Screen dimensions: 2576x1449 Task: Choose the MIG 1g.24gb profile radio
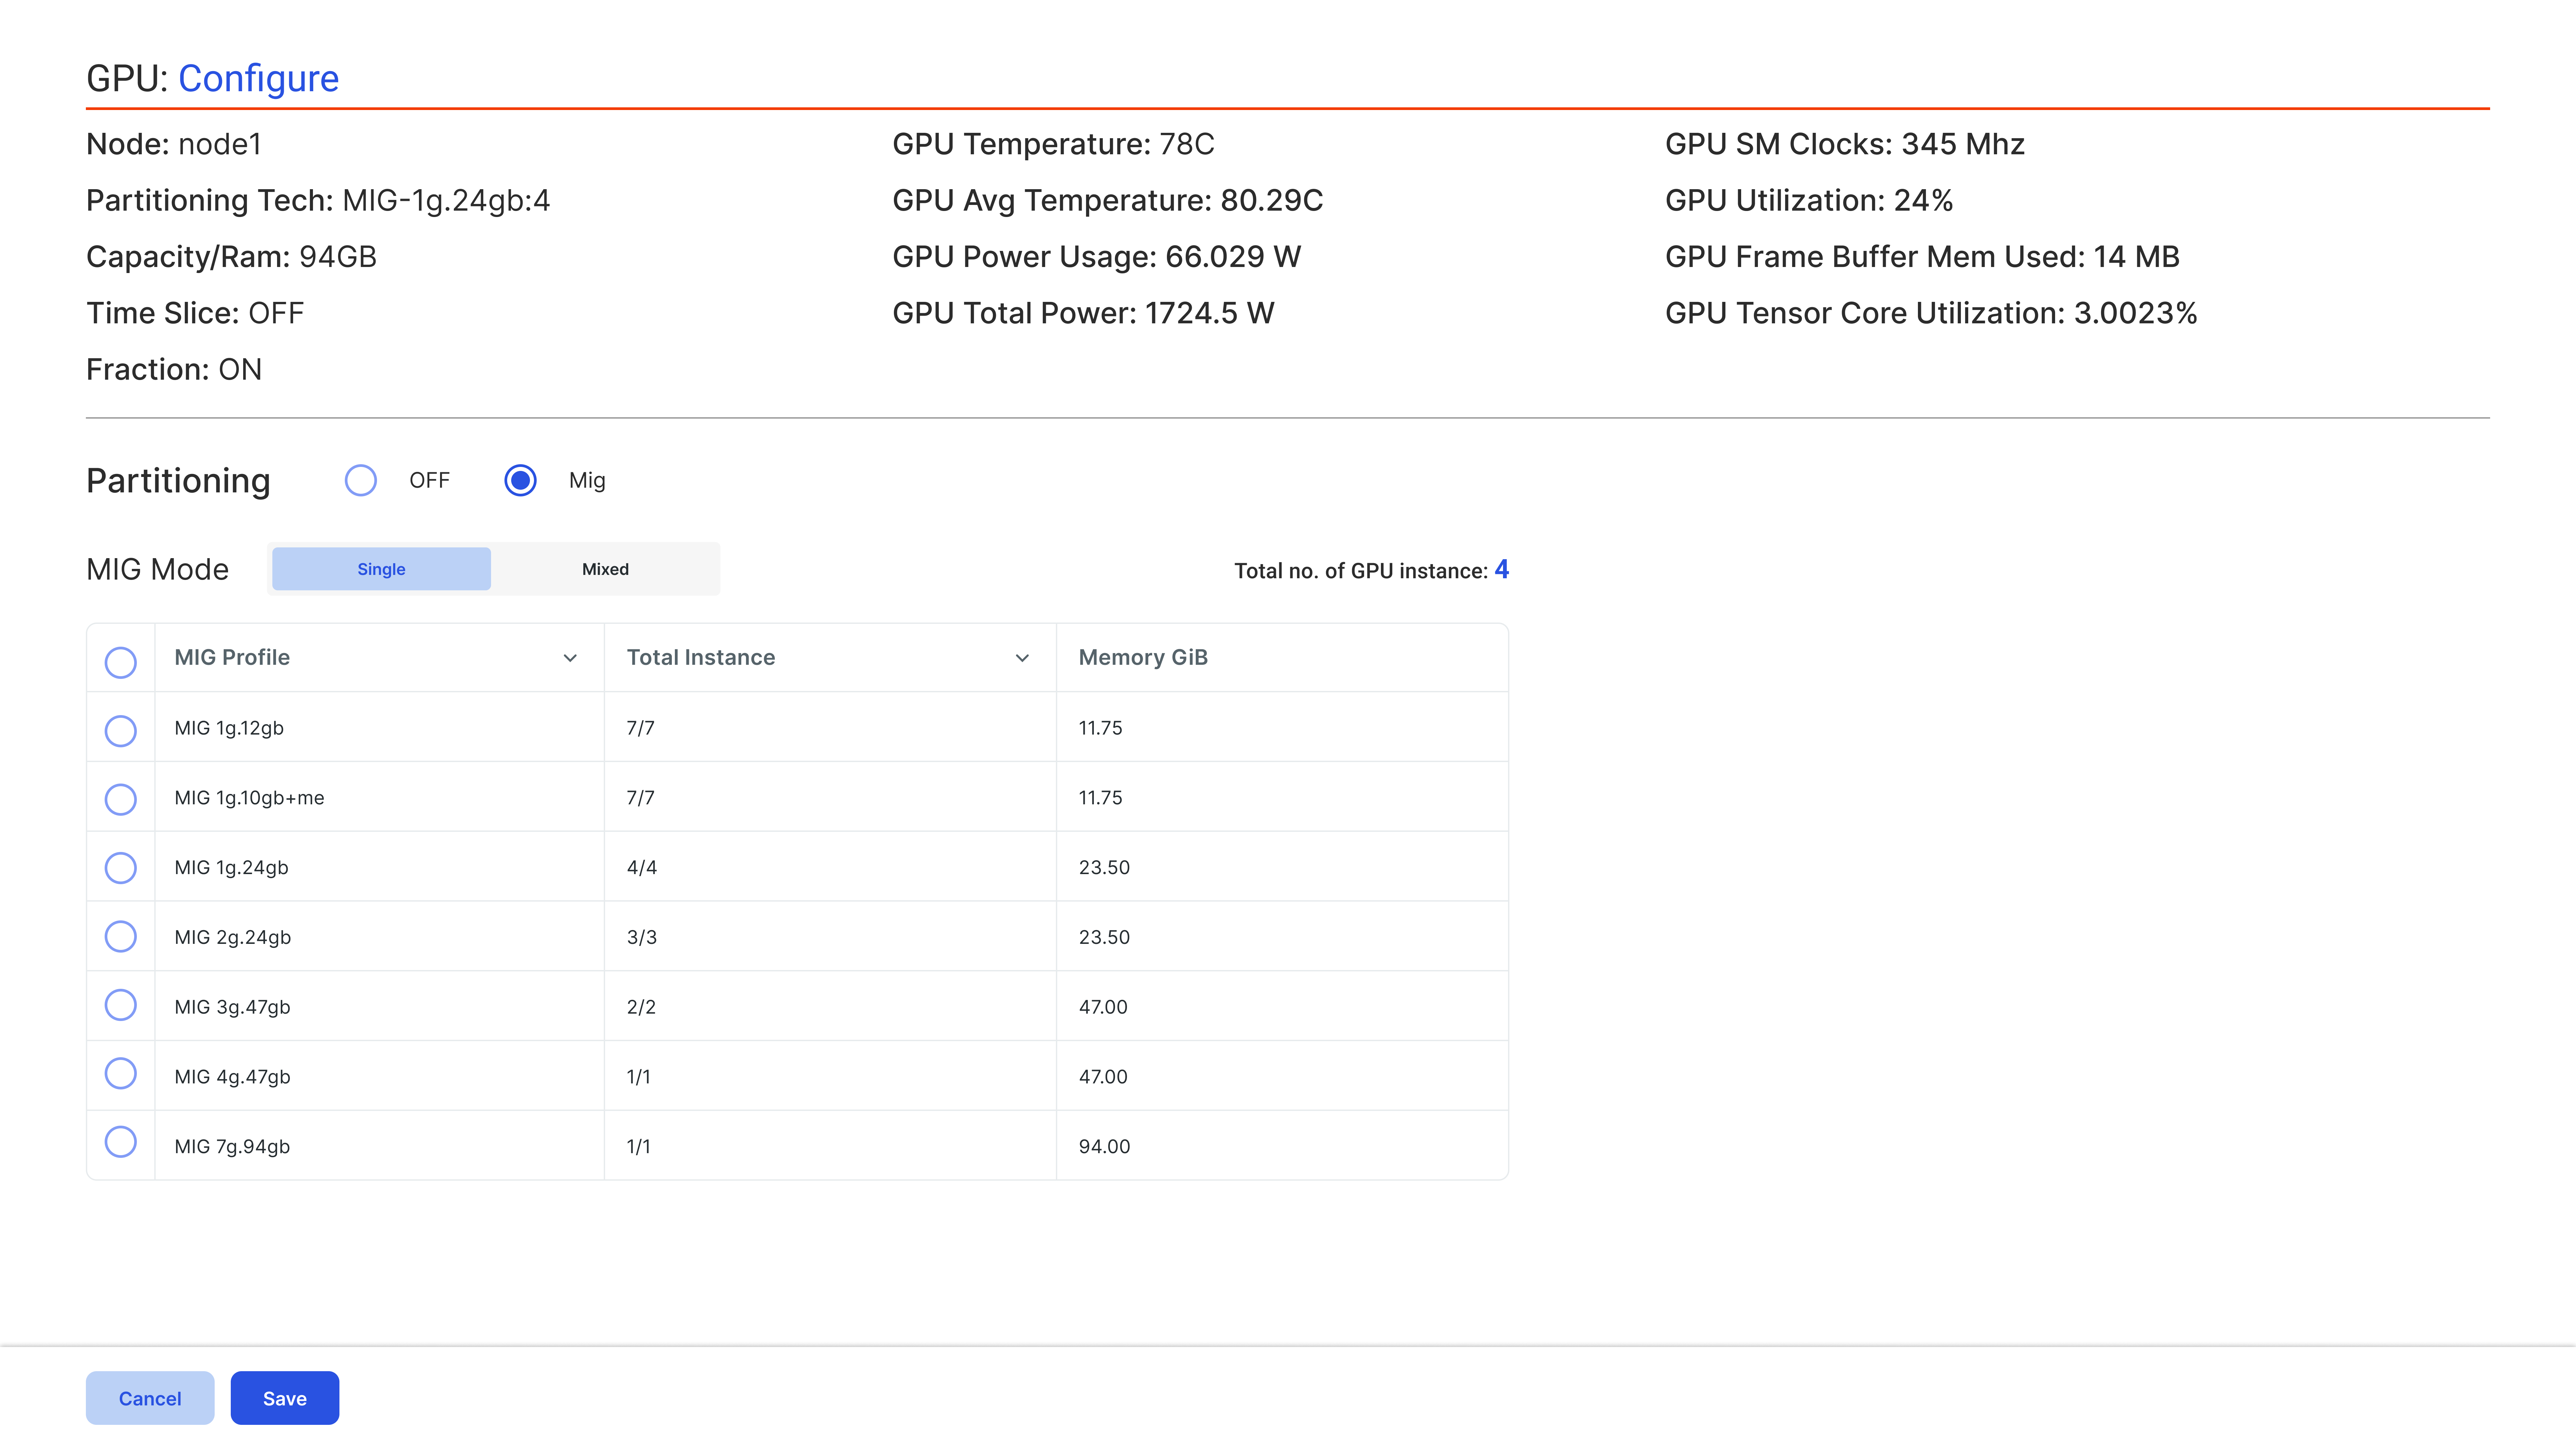coord(121,868)
